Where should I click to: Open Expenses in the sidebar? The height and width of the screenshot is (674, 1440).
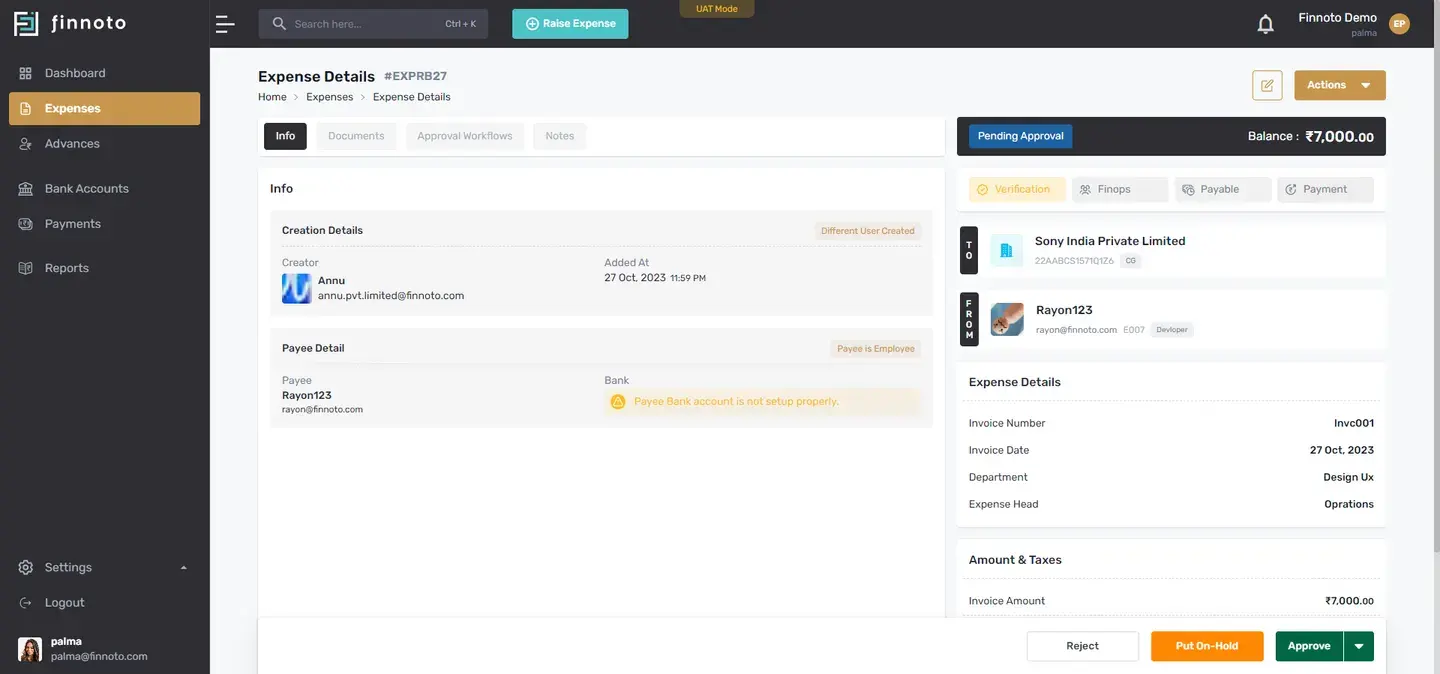tap(105, 109)
